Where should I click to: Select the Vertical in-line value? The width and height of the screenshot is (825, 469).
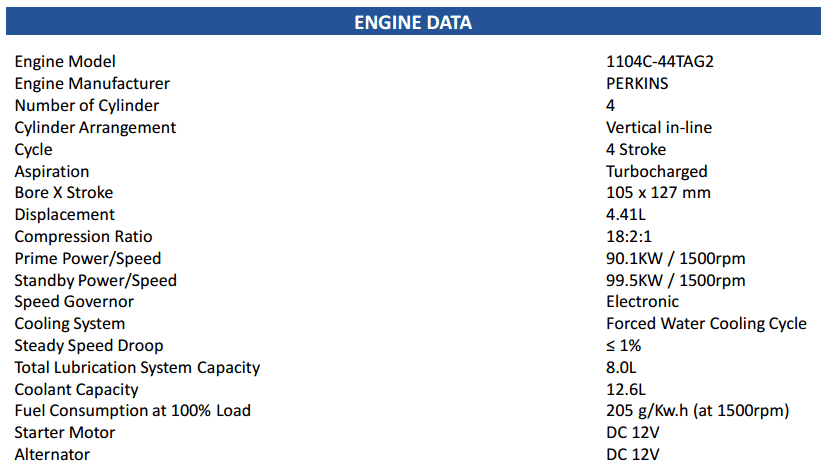(x=659, y=128)
